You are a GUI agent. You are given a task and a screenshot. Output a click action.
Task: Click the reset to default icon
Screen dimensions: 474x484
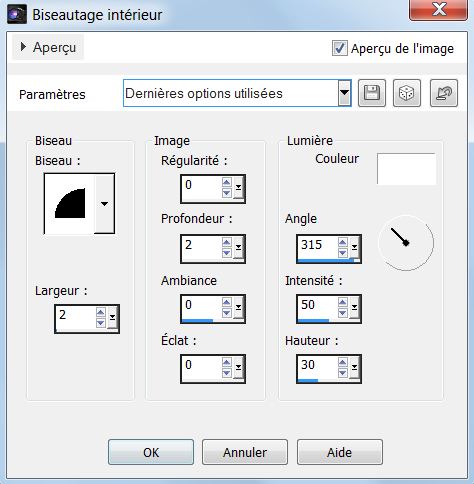[444, 93]
